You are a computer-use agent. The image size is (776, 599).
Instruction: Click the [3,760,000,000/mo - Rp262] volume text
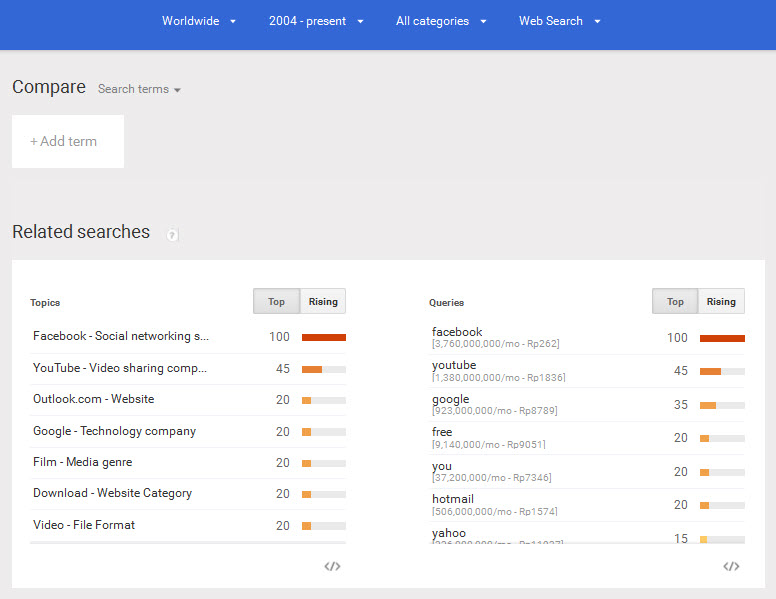pos(495,344)
